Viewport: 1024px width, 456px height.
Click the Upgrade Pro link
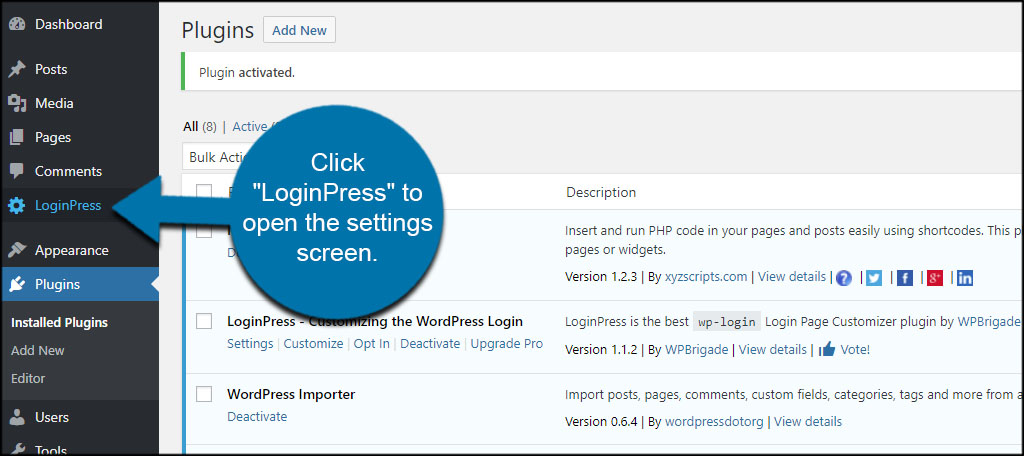pos(507,344)
